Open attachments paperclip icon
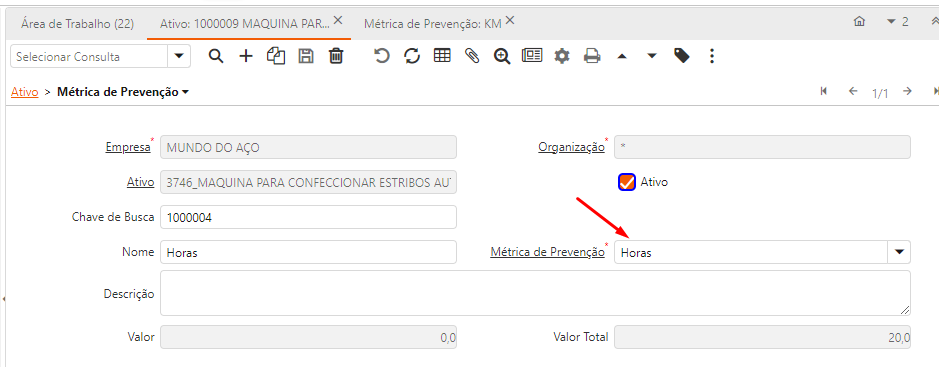 [x=472, y=56]
